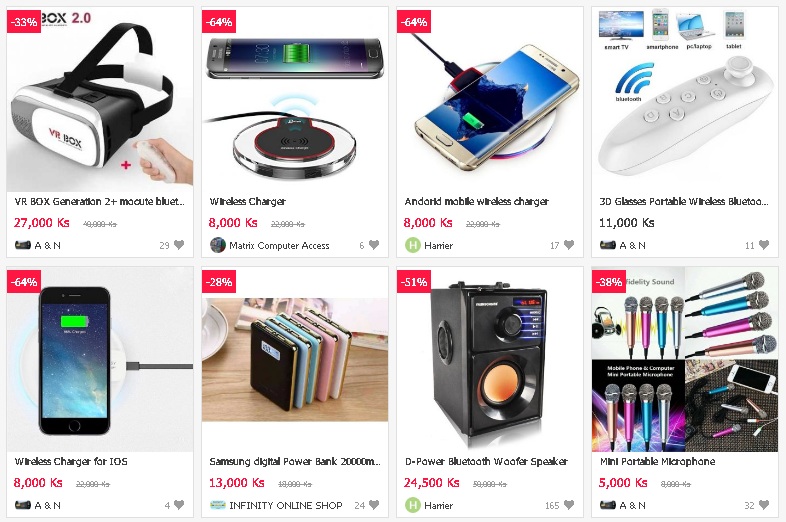Open the Bluetooth remote controller product image
This screenshot has width=786, height=522.
[x=685, y=99]
